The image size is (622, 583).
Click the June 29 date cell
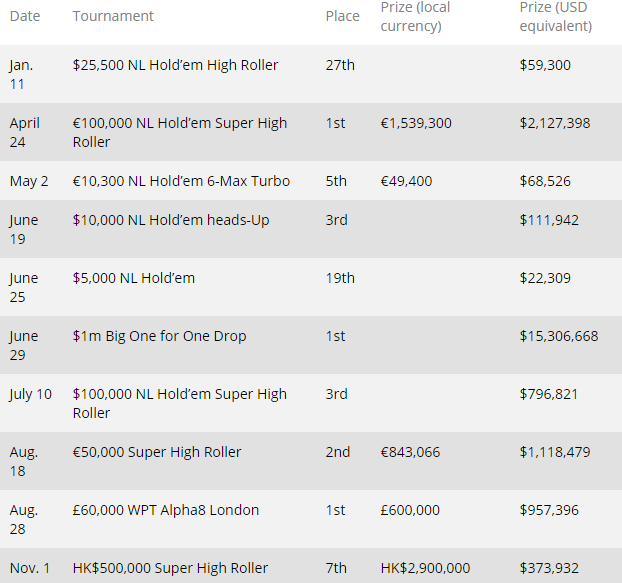26,345
